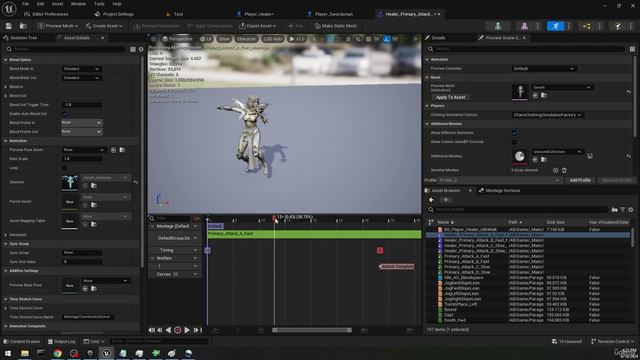Viewport: 640px width, 360px height.
Task: Step one frame forward in transport controls
Action: (196, 330)
